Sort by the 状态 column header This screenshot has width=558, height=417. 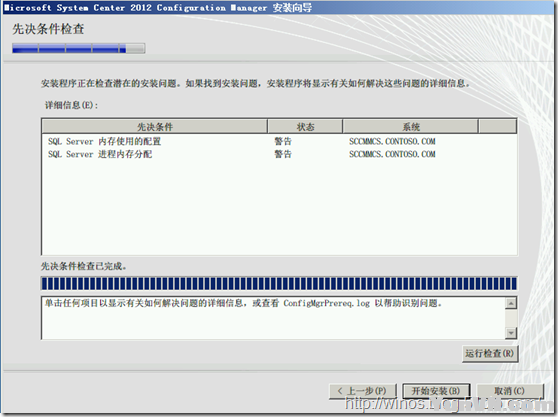(x=305, y=127)
